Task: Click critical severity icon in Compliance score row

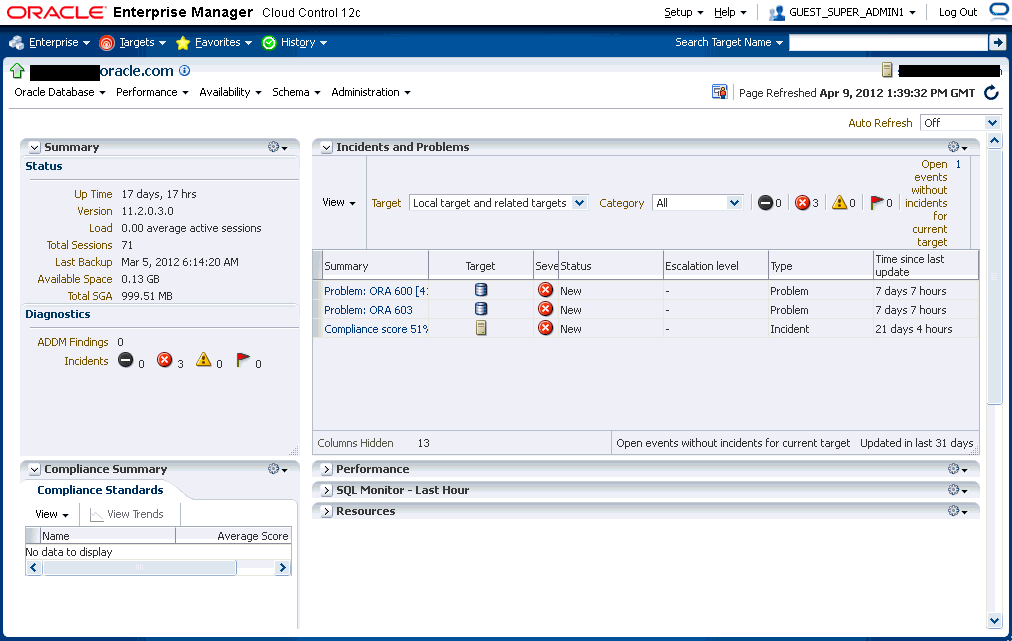Action: pyautogui.click(x=545, y=328)
